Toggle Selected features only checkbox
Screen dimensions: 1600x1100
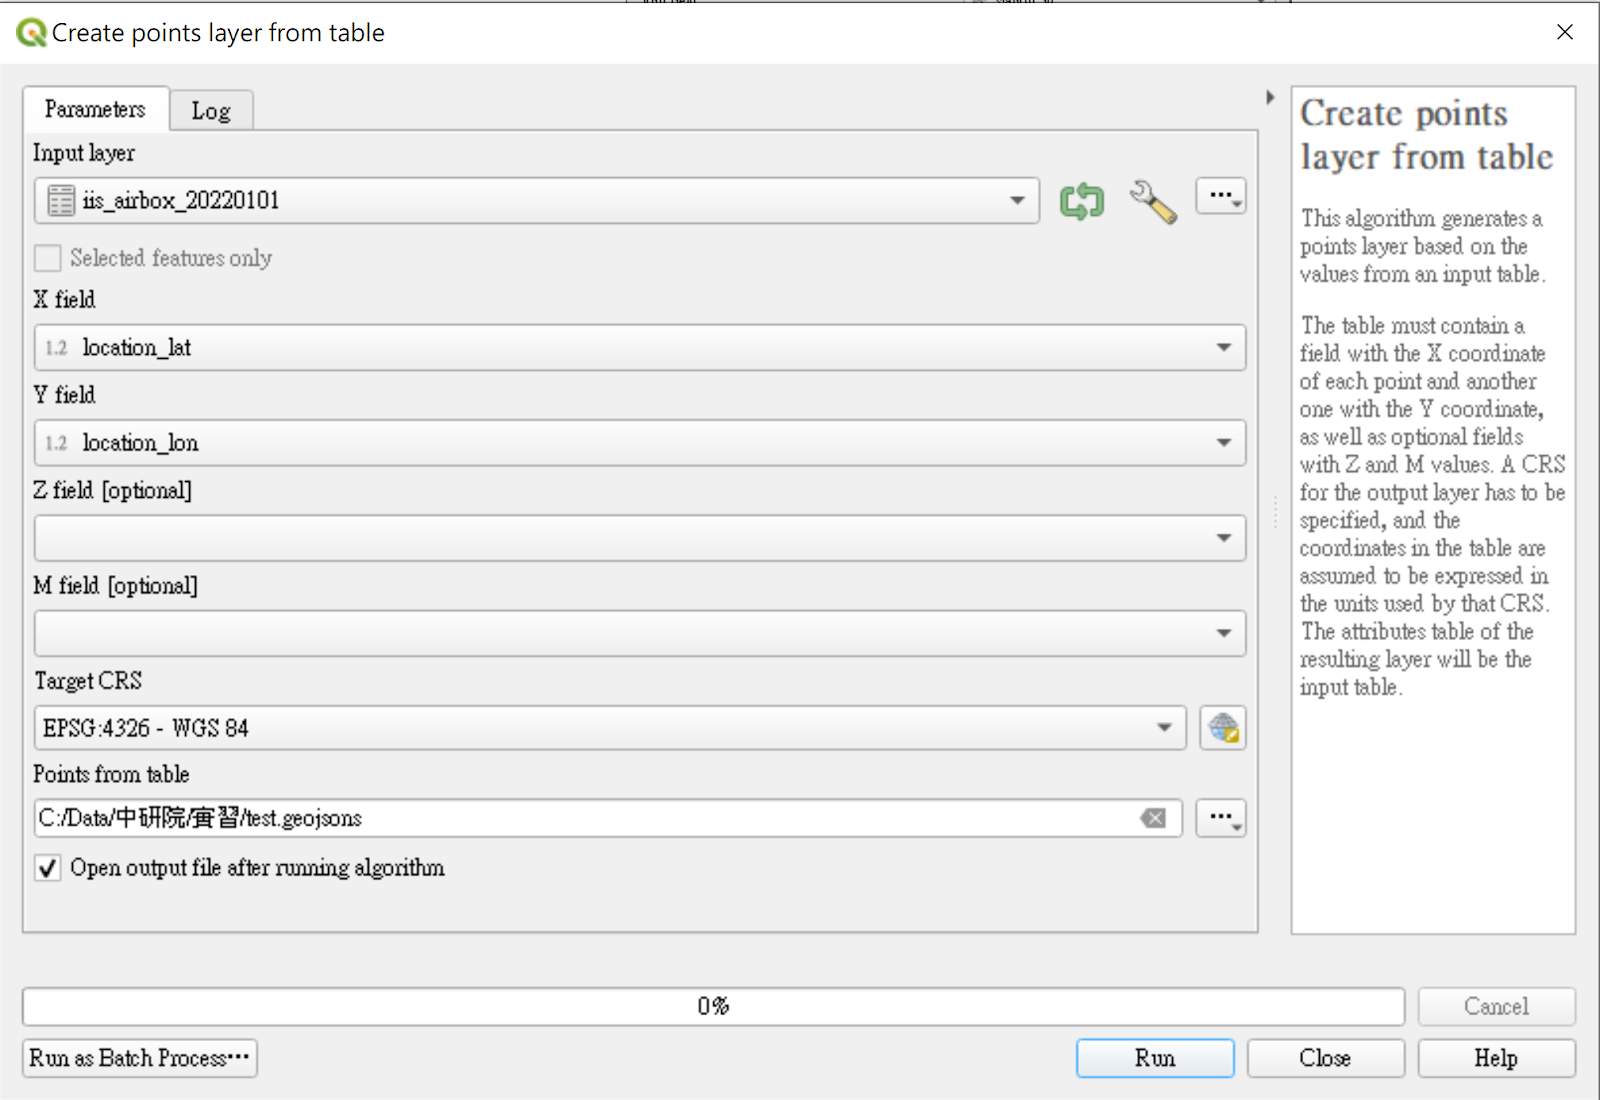pos(48,258)
